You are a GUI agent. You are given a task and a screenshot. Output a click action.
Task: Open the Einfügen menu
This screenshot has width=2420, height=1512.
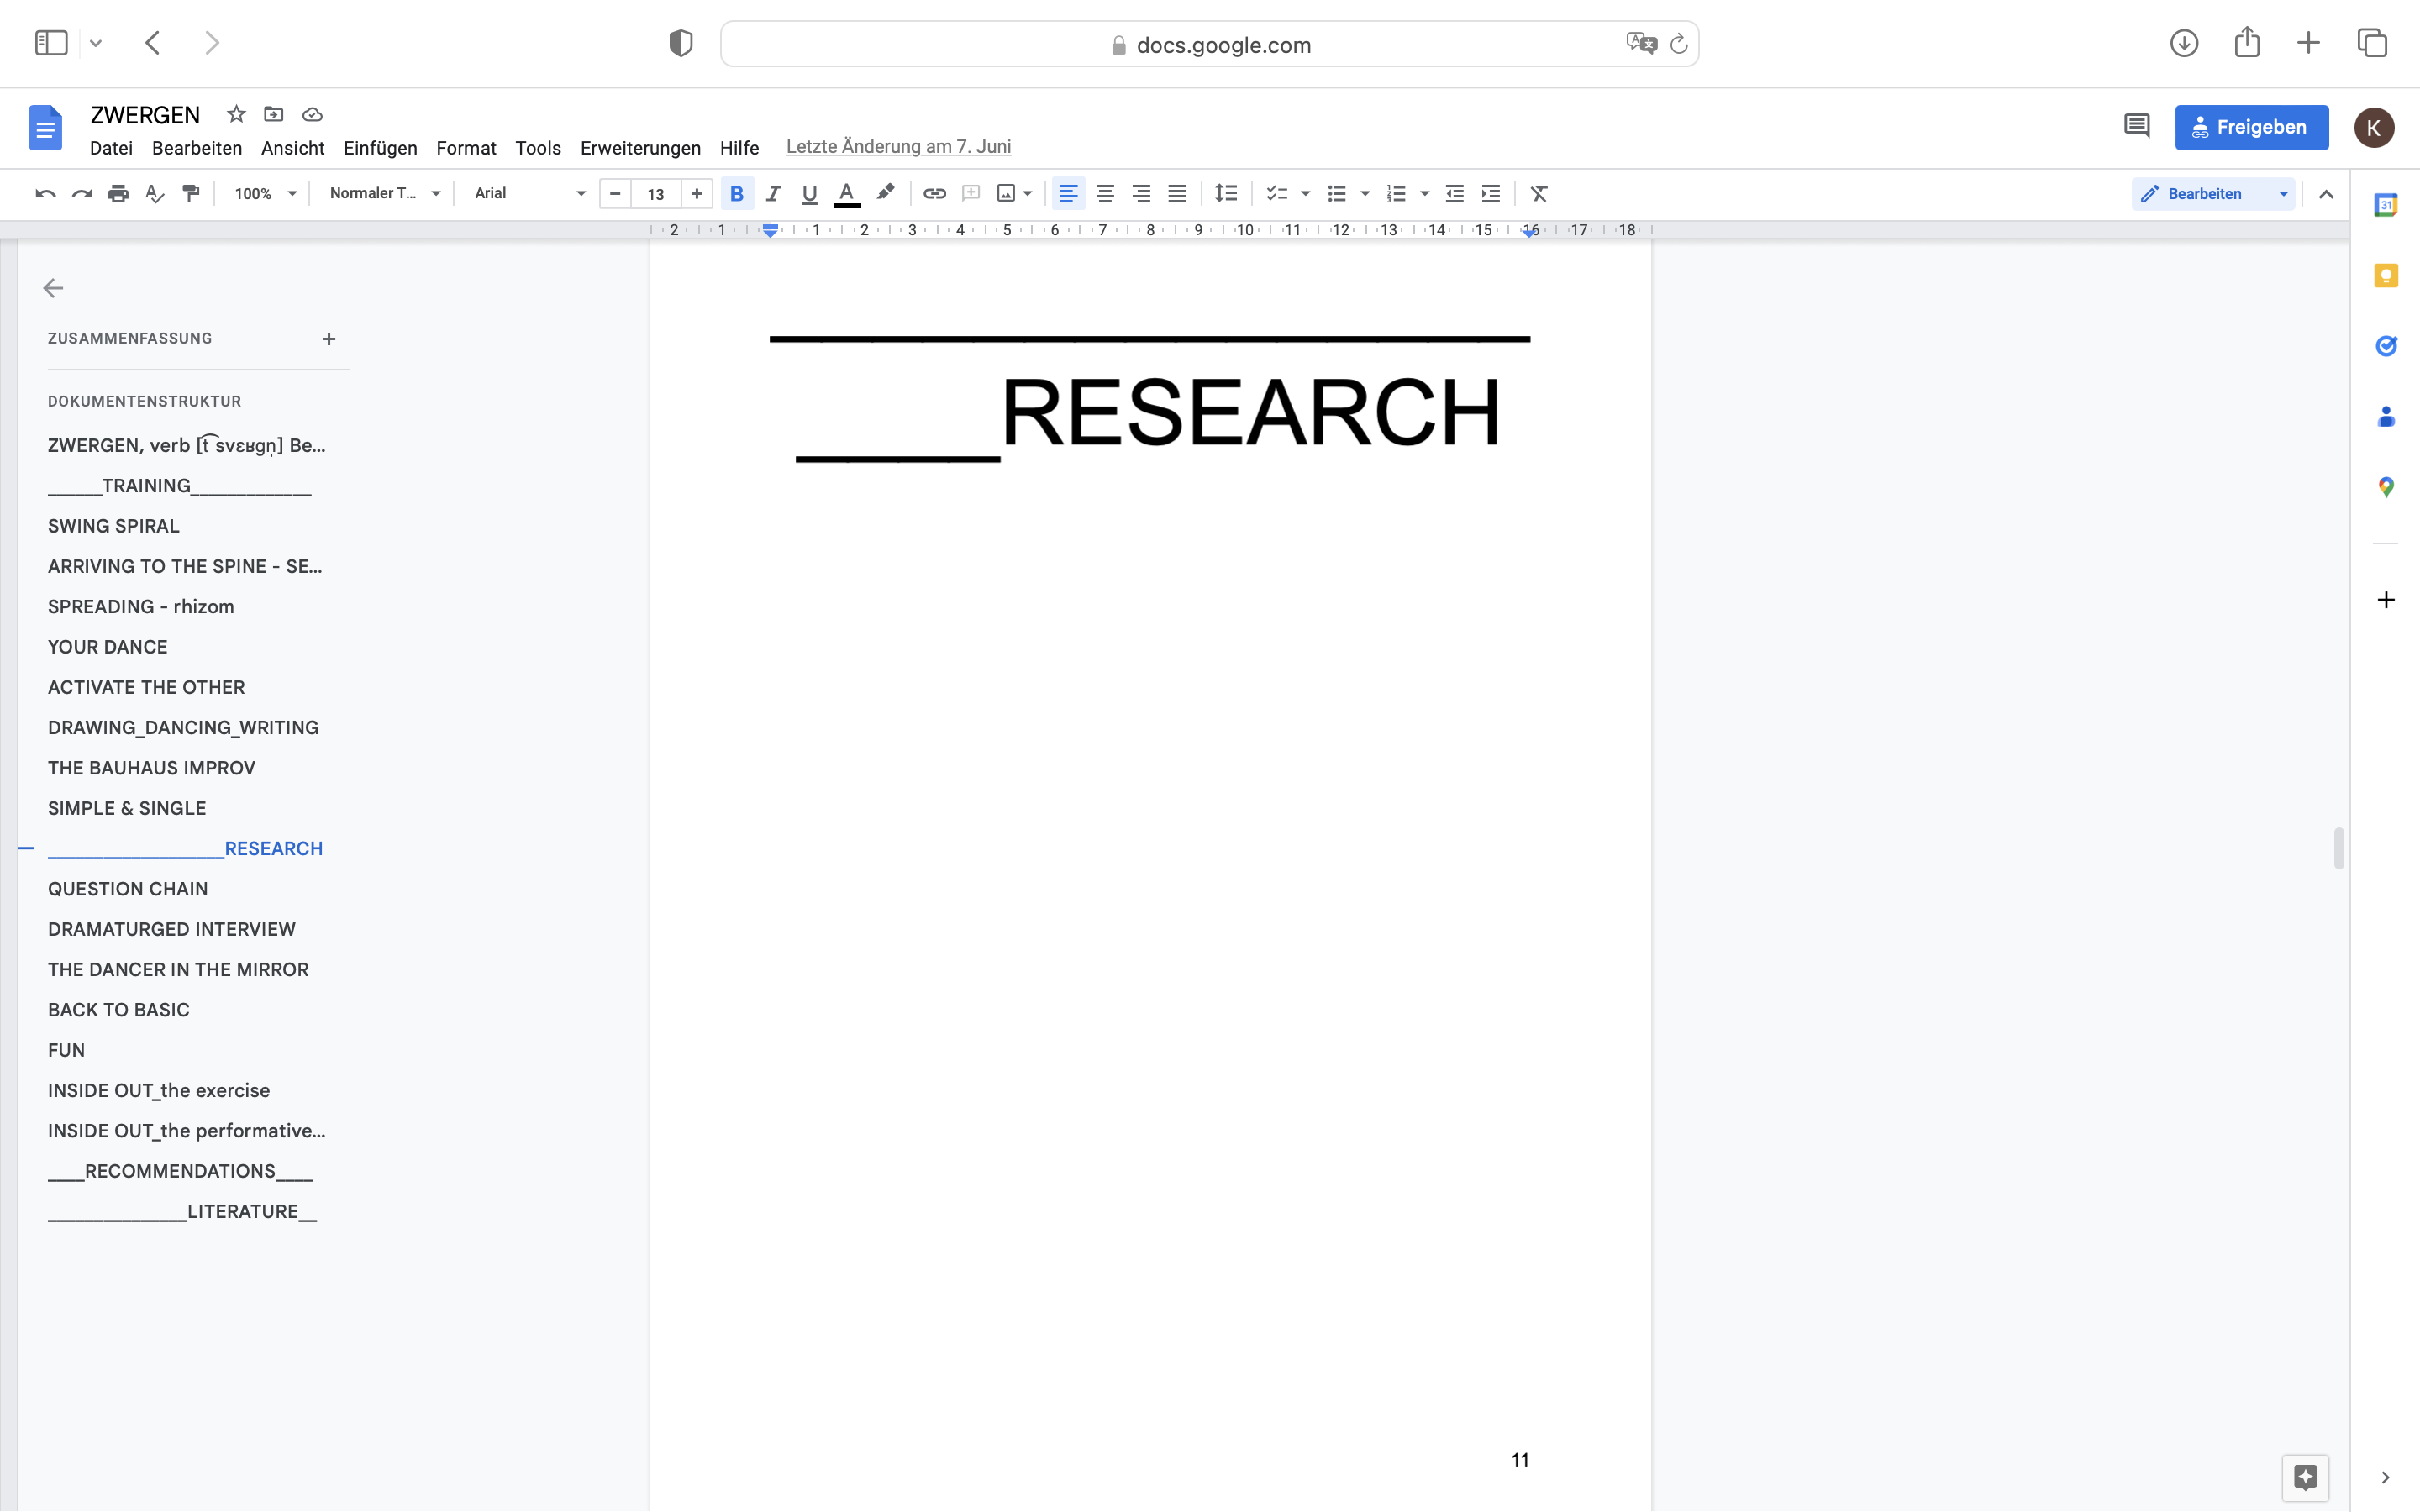(380, 148)
